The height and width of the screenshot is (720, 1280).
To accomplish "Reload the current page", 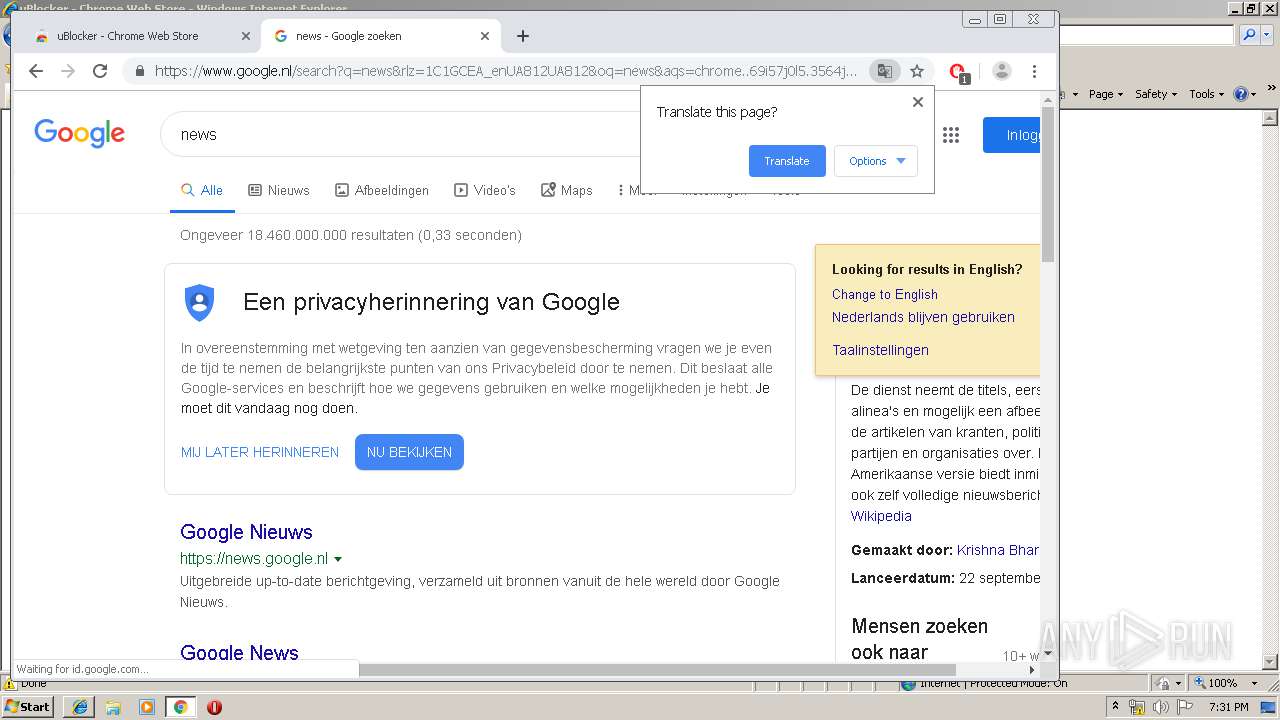I will point(100,71).
